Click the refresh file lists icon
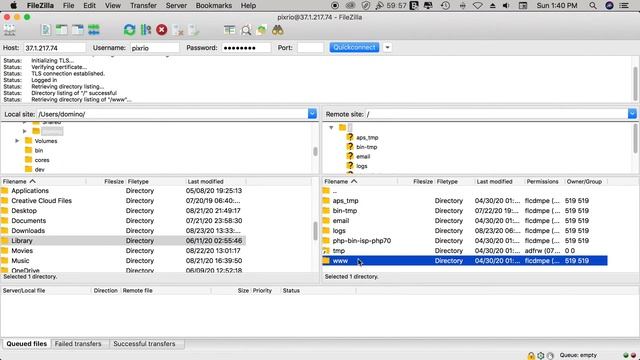640x360 pixels. (129, 30)
